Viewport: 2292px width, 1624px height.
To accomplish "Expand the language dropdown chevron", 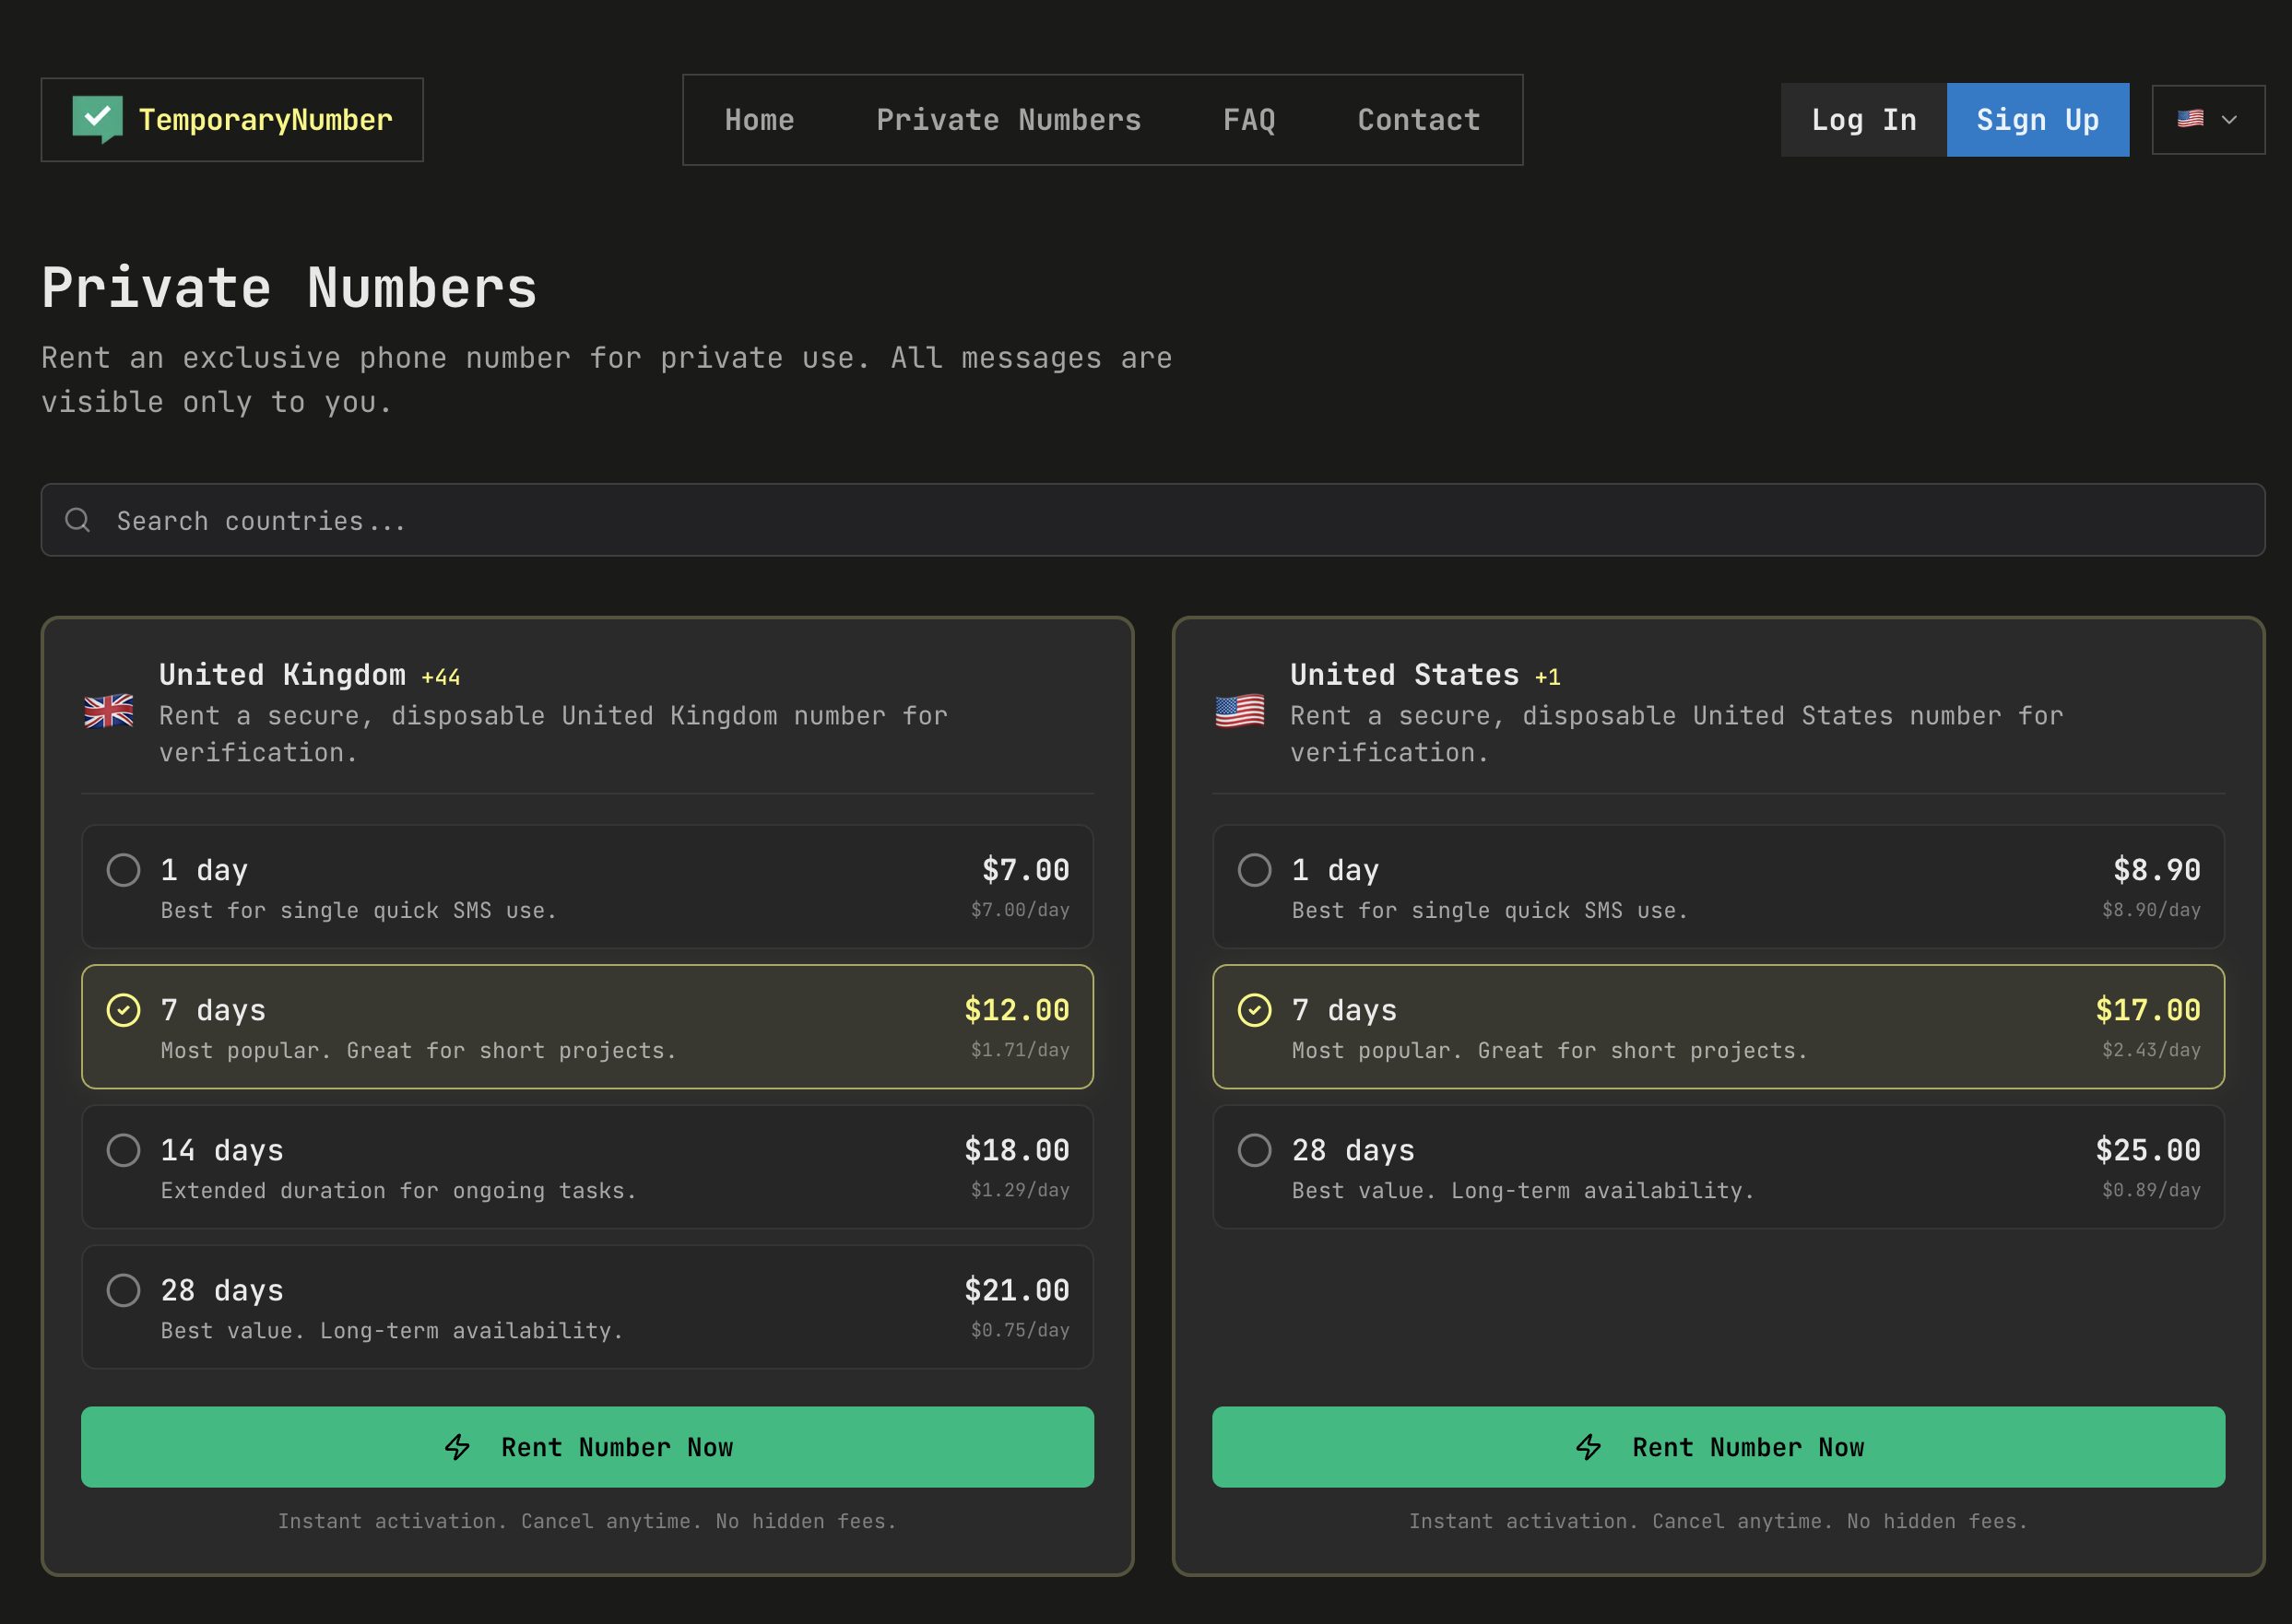I will (2229, 120).
